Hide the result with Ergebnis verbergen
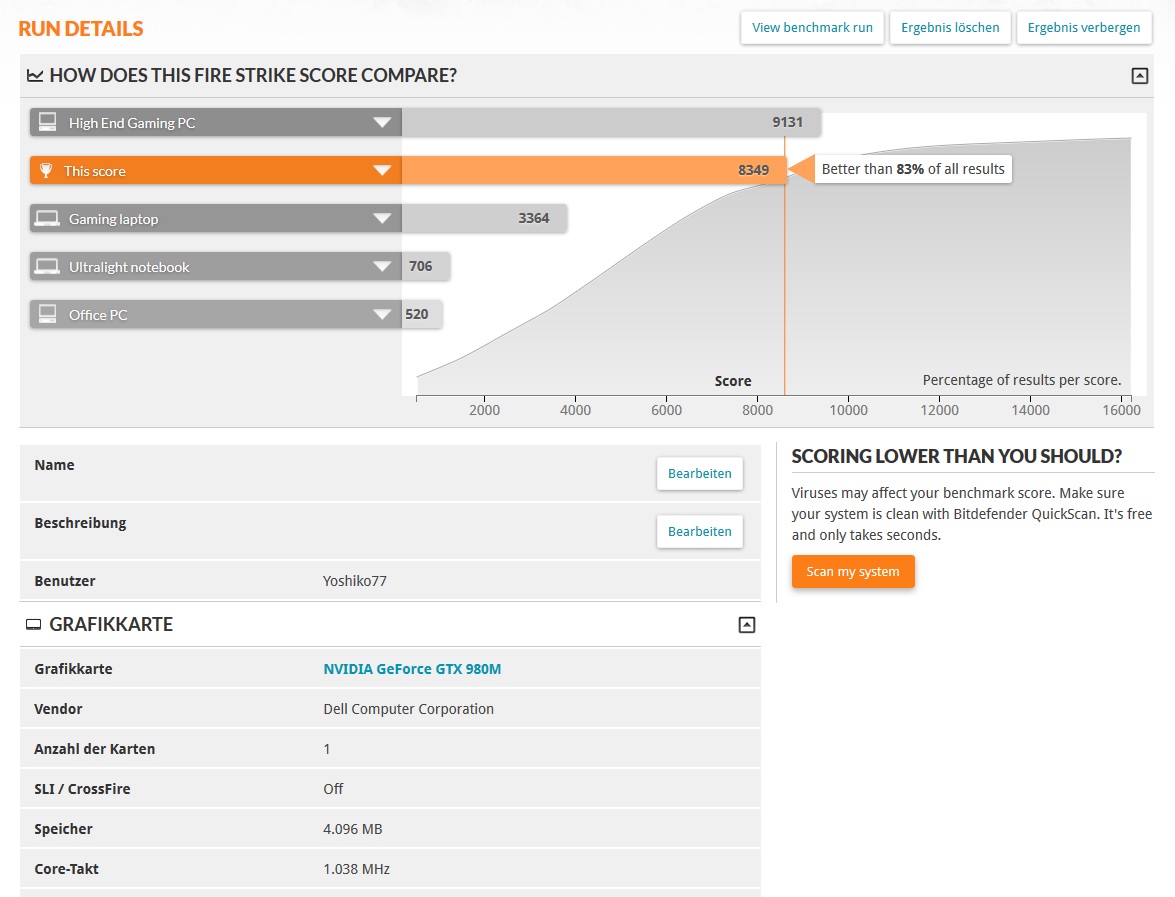The image size is (1175, 897). pos(1083,28)
